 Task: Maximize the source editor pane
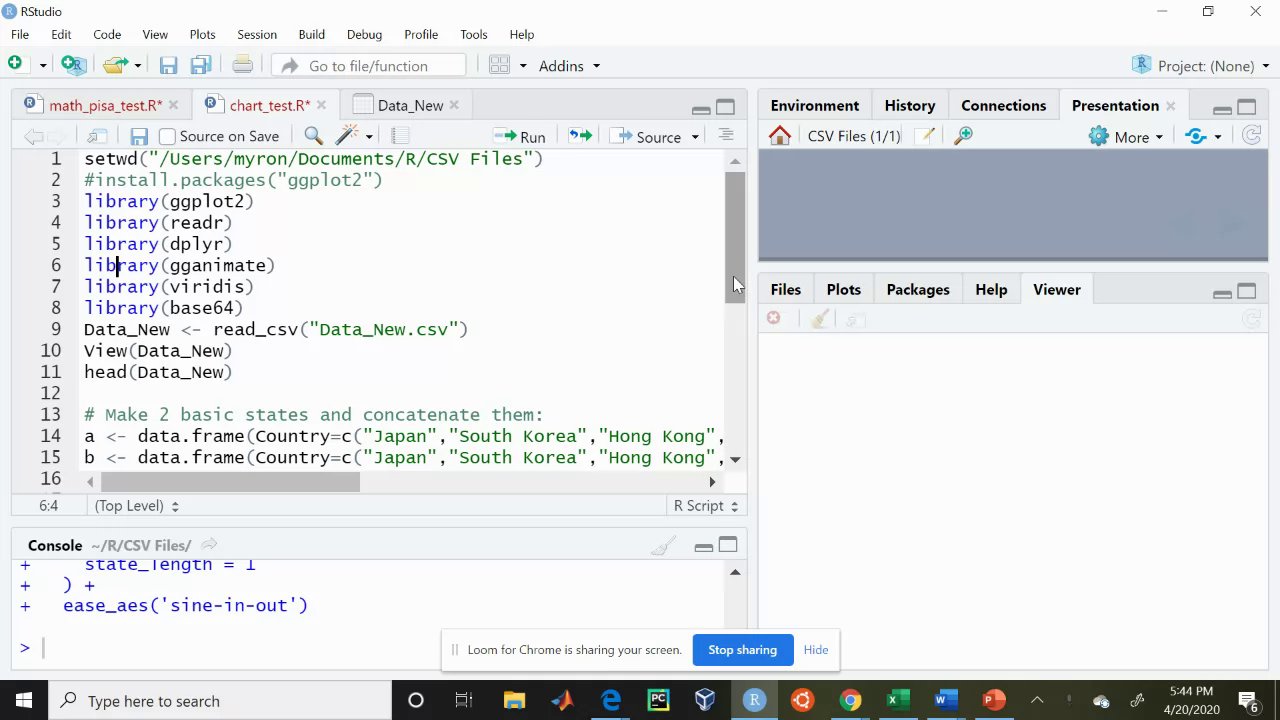726,107
